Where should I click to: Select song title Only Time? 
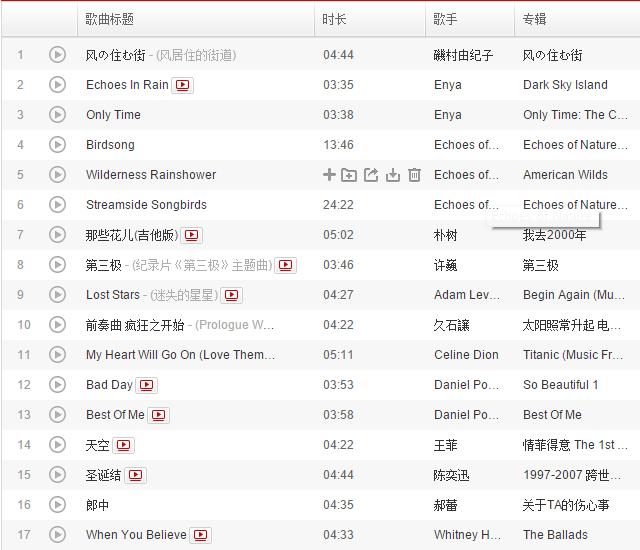(113, 115)
